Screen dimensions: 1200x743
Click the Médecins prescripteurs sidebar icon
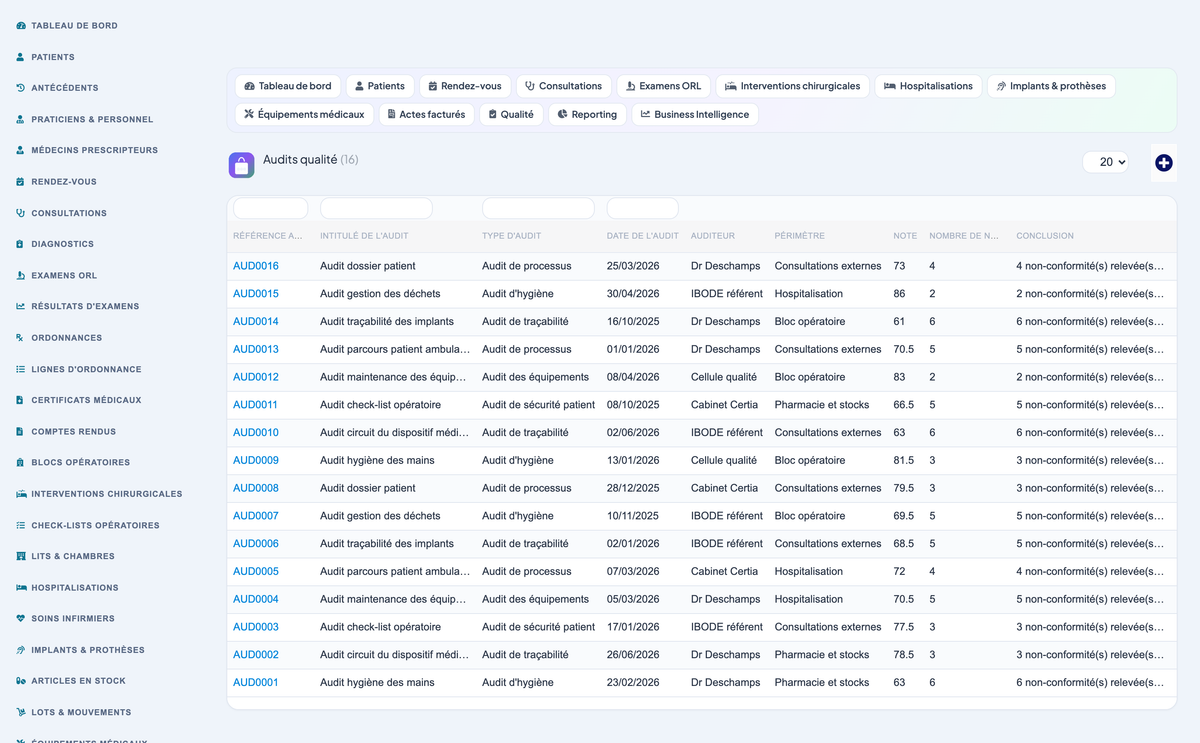pos(21,150)
